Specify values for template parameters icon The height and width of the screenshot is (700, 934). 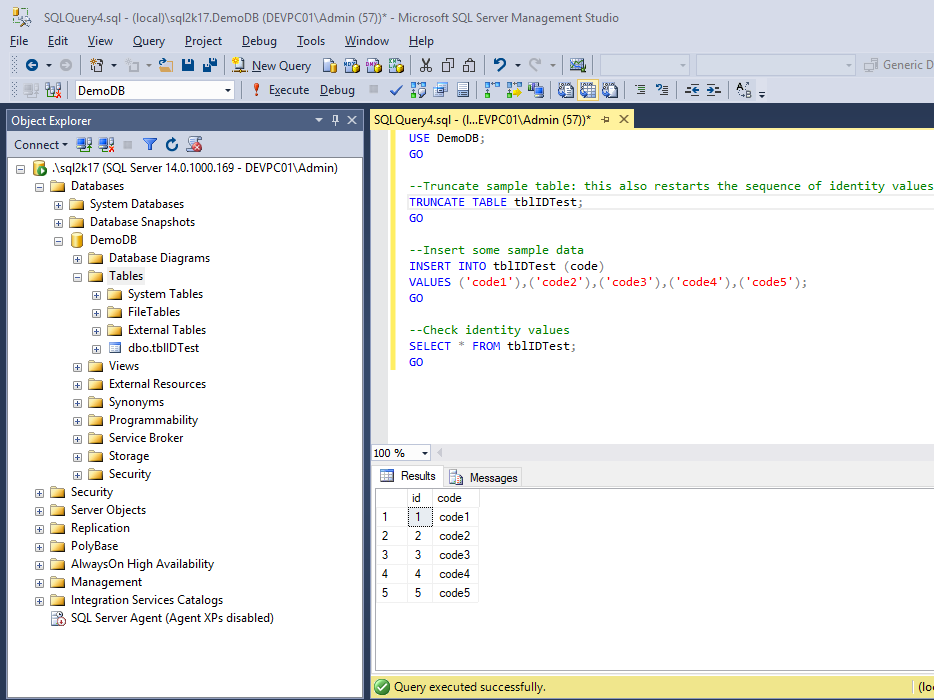click(743, 91)
